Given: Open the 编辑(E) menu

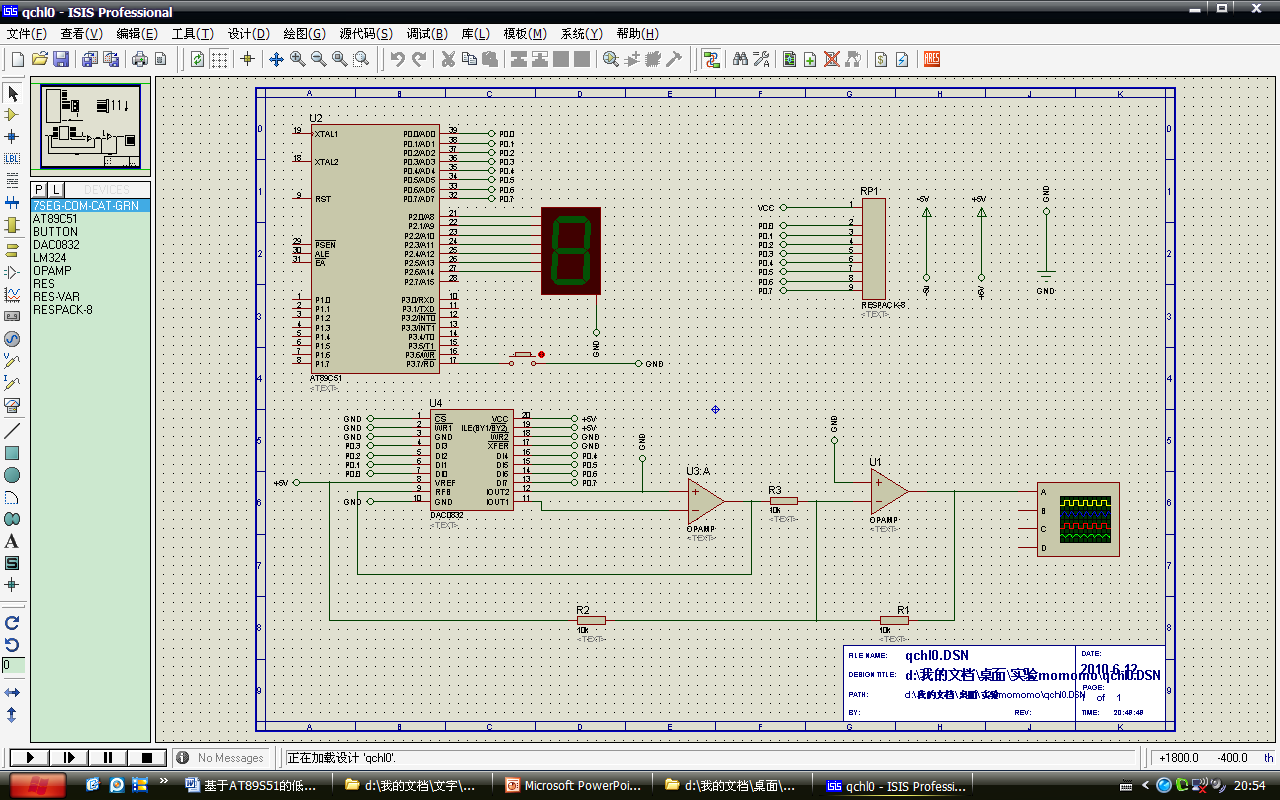Looking at the screenshot, I should (135, 34).
